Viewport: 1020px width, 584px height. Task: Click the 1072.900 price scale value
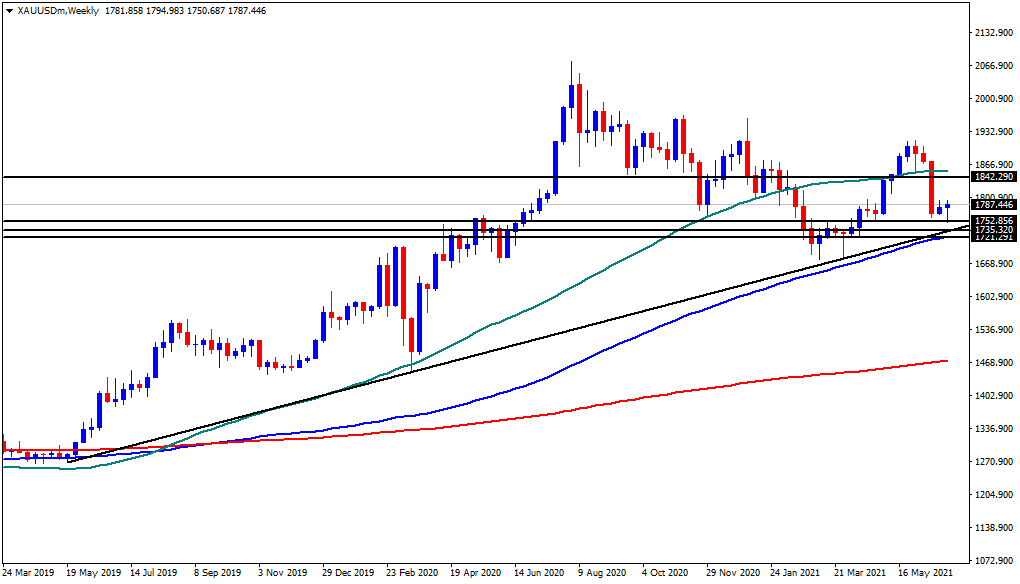(994, 561)
